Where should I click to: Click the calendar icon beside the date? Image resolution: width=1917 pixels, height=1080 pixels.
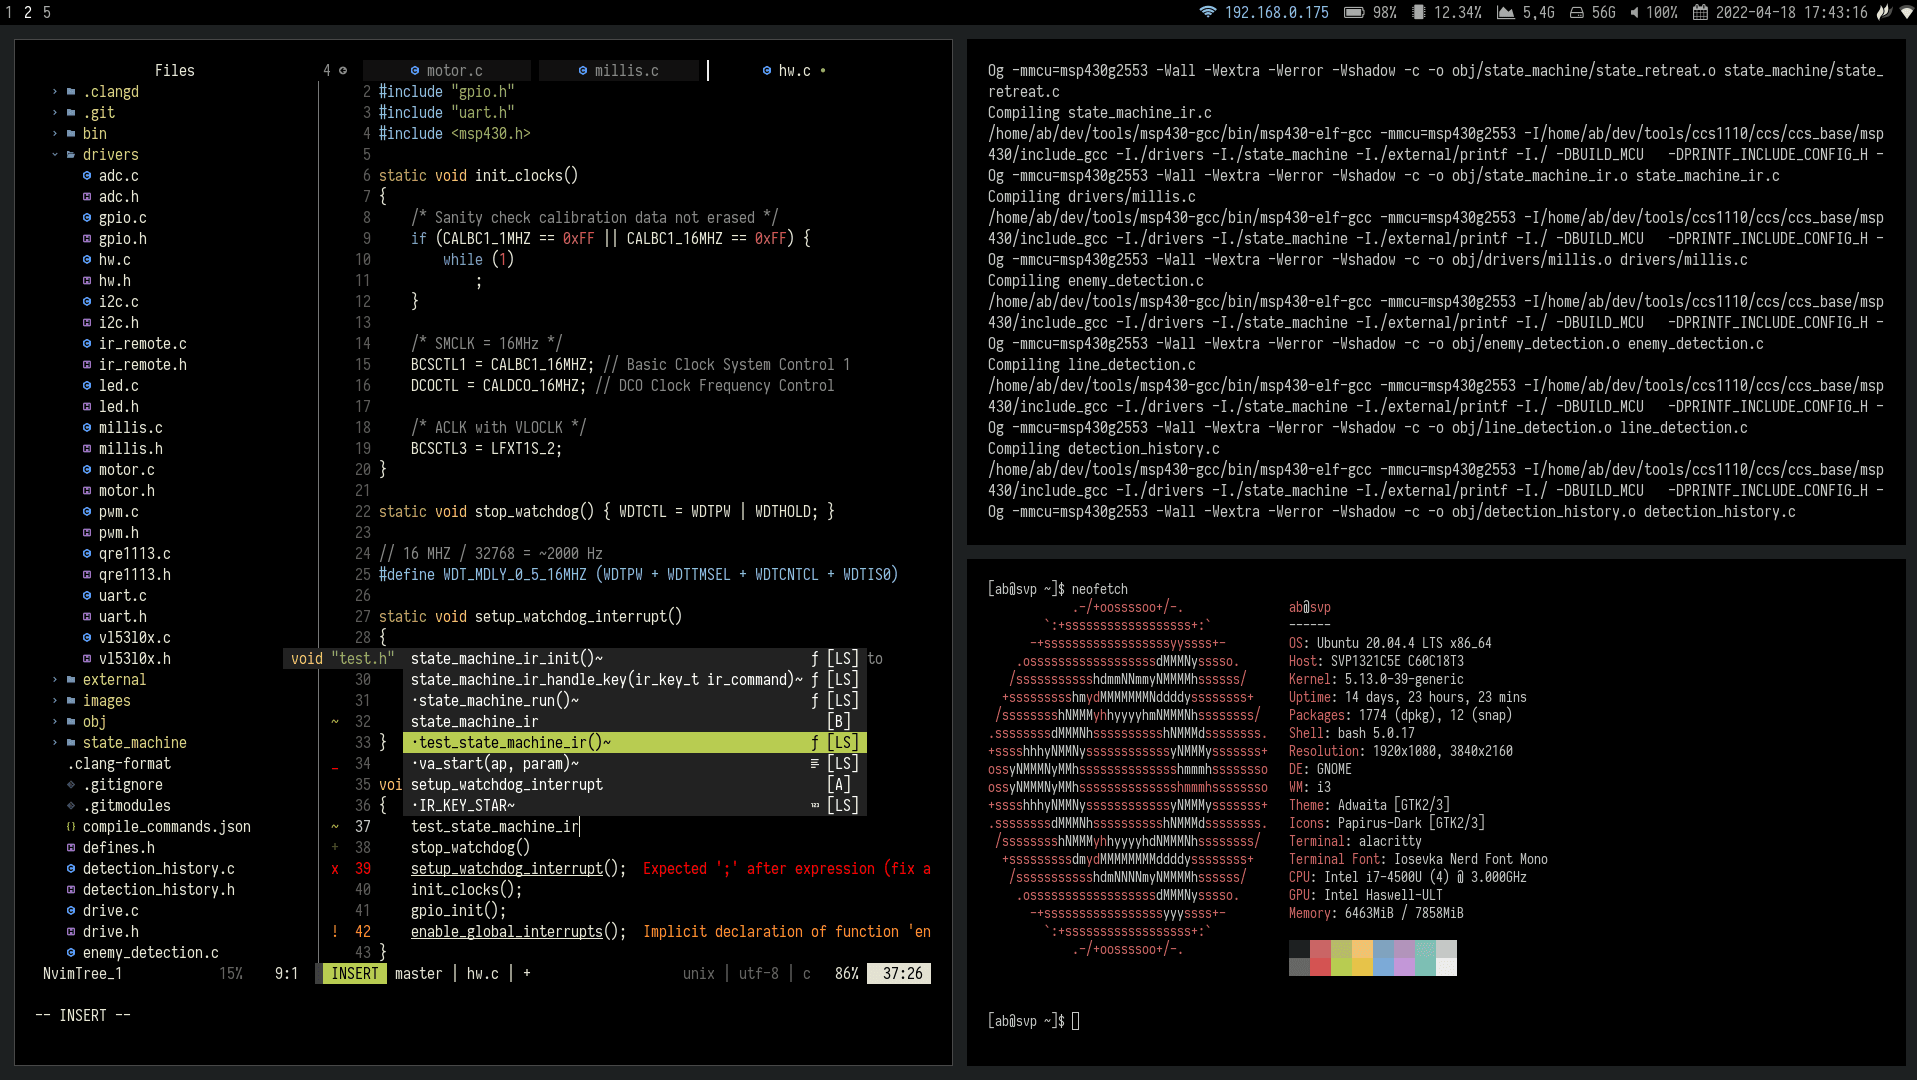pos(1700,12)
